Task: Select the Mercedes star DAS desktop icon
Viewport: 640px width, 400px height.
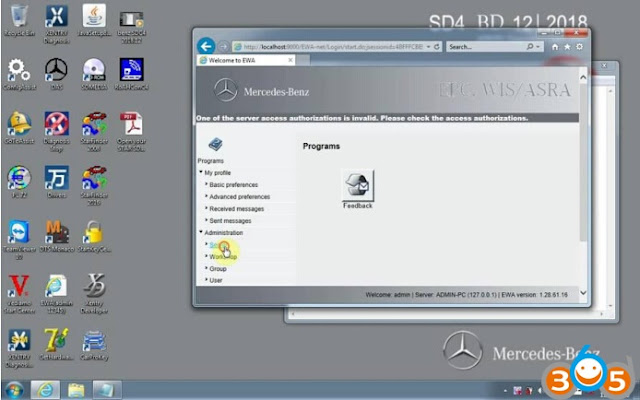Action: coord(56,73)
